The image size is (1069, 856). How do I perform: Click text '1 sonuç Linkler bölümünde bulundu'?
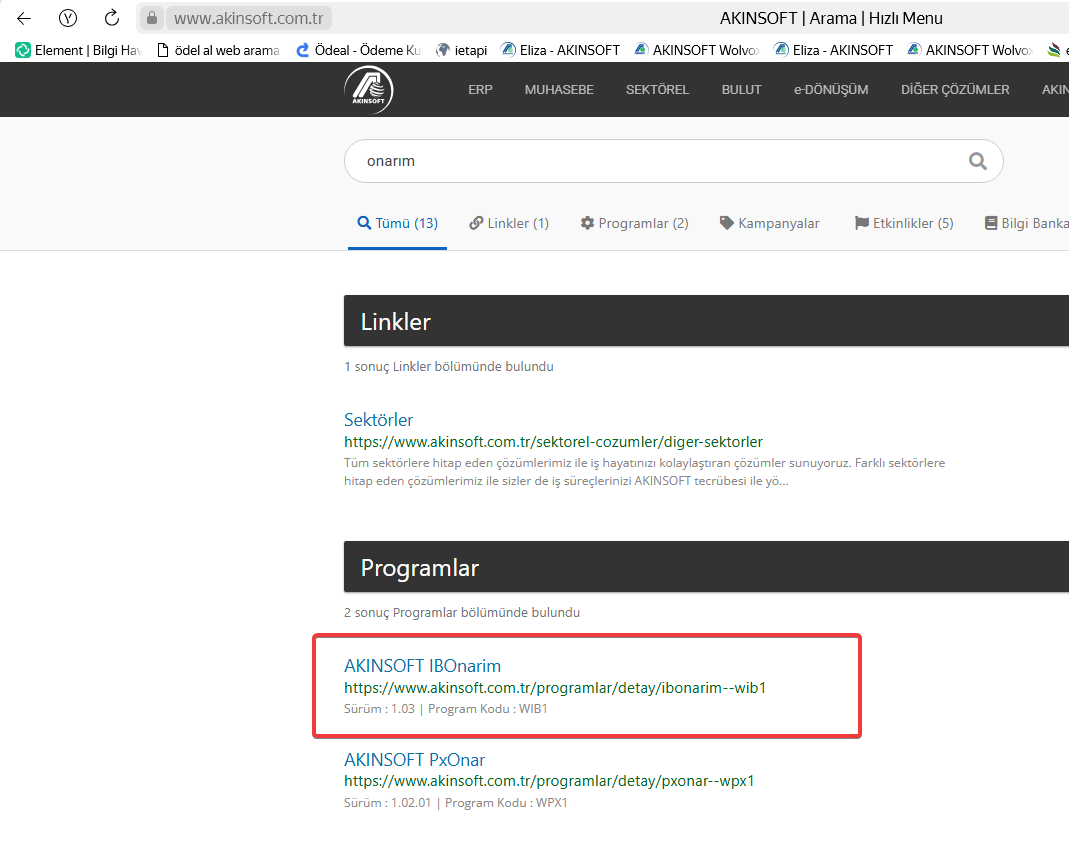(449, 367)
